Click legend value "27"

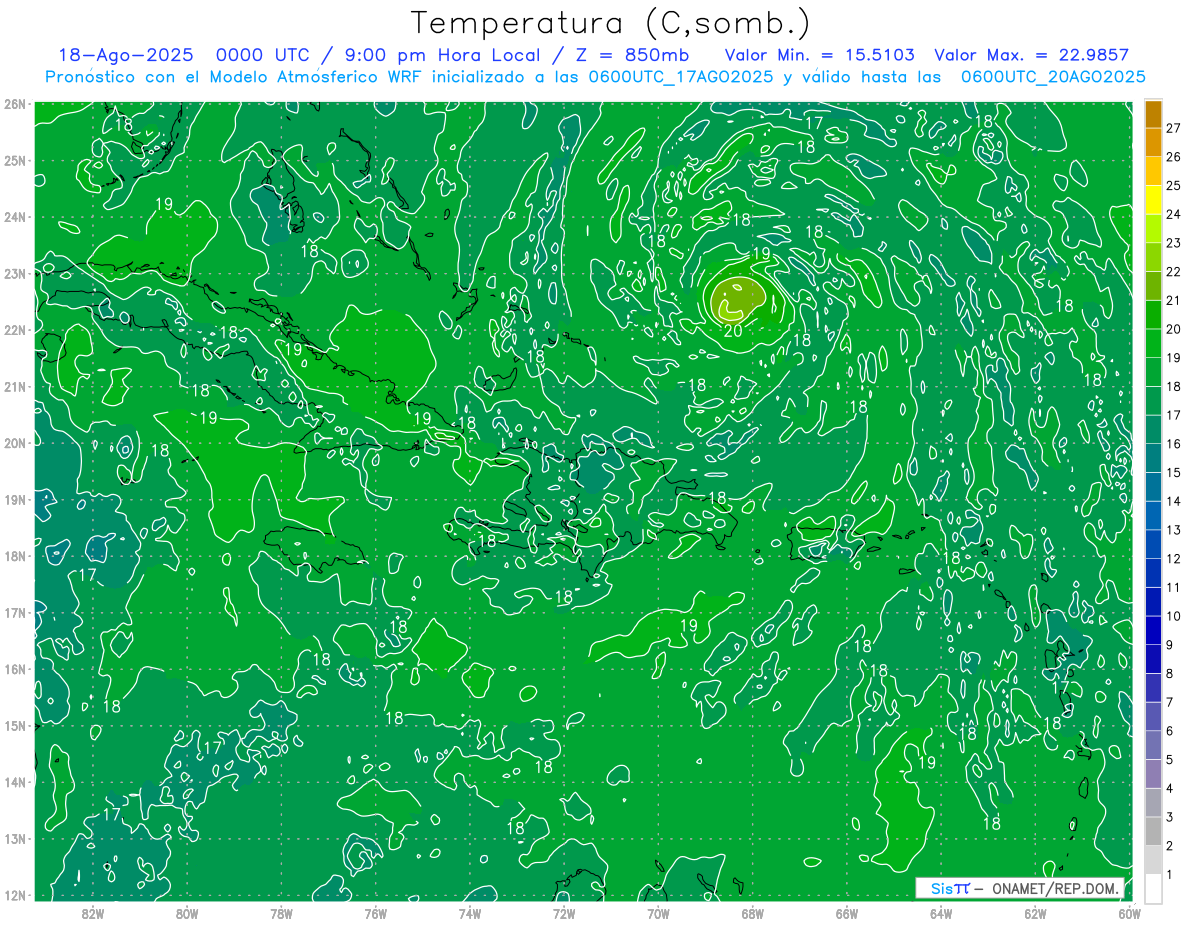pyautogui.click(x=1174, y=128)
